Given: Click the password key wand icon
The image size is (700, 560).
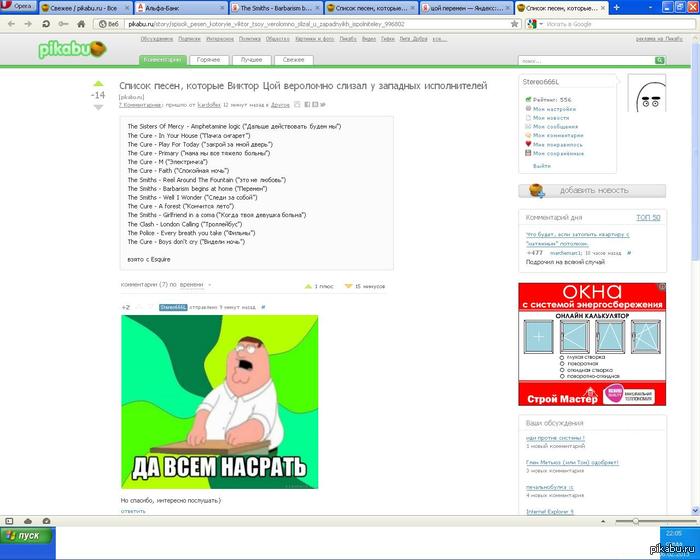Looking at the screenshot, I should pos(63,24).
